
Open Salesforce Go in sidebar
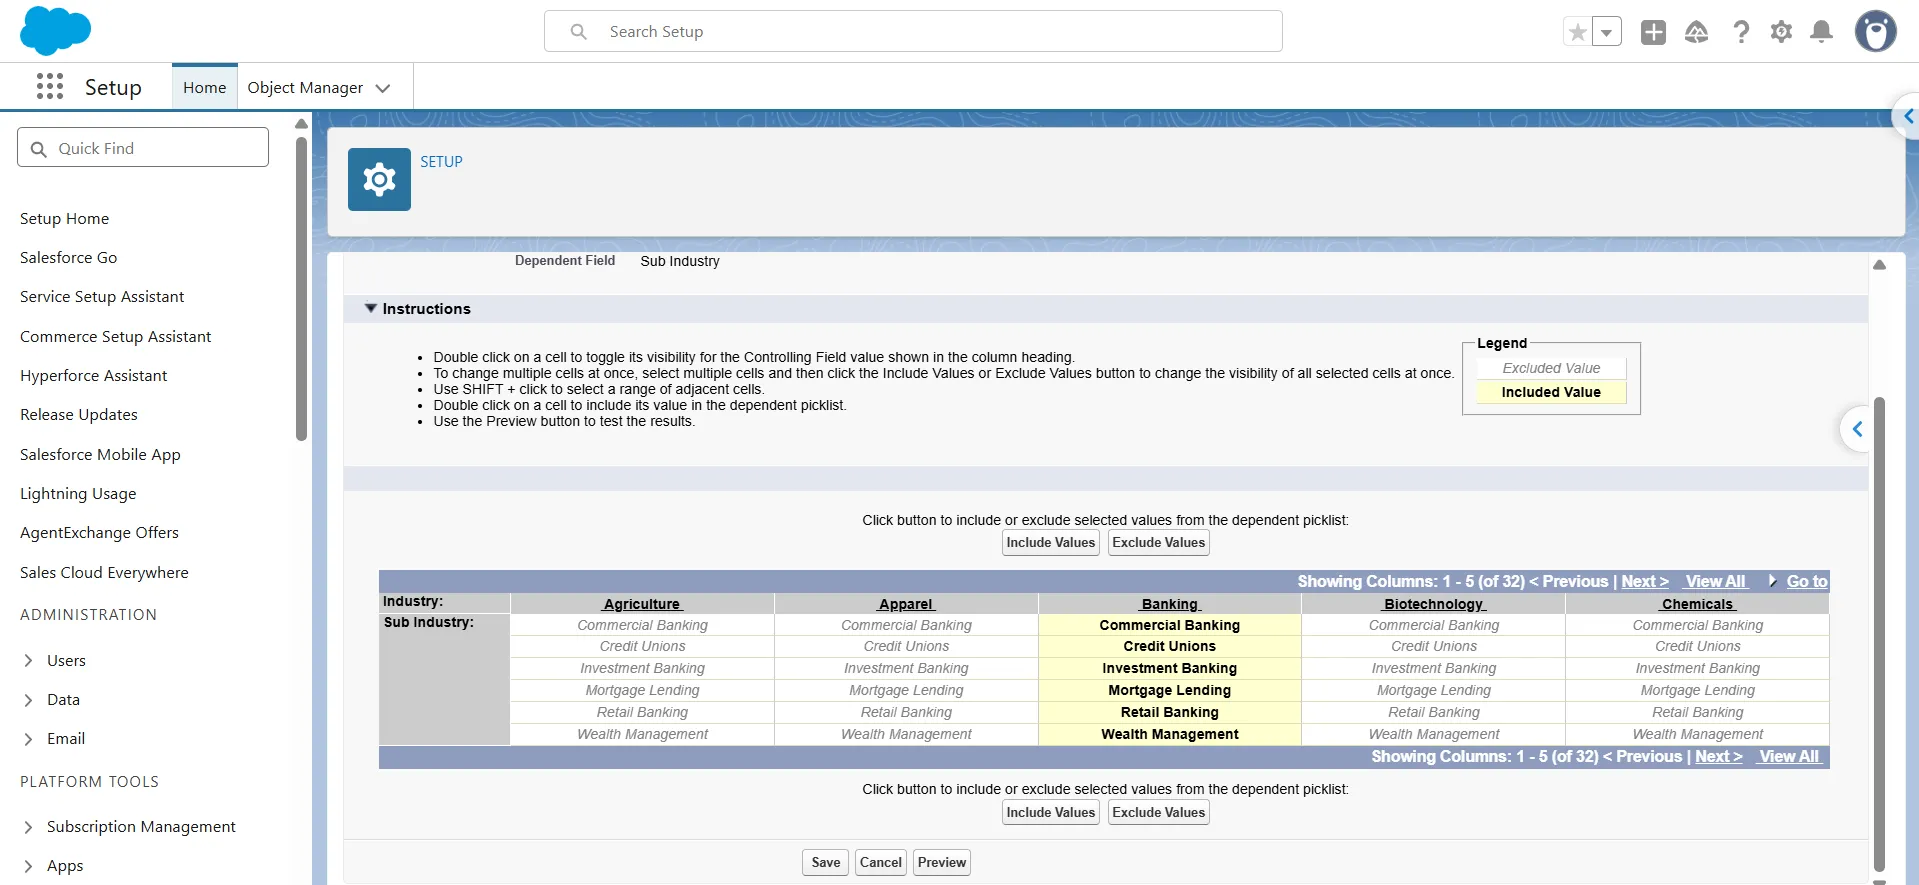[x=68, y=258]
